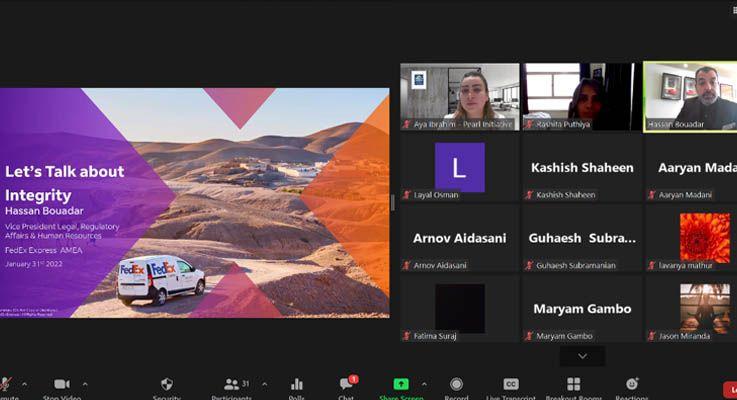The image size is (737, 400).
Task: Select the Arnov Aidasani participant tile
Action: pyautogui.click(x=460, y=238)
